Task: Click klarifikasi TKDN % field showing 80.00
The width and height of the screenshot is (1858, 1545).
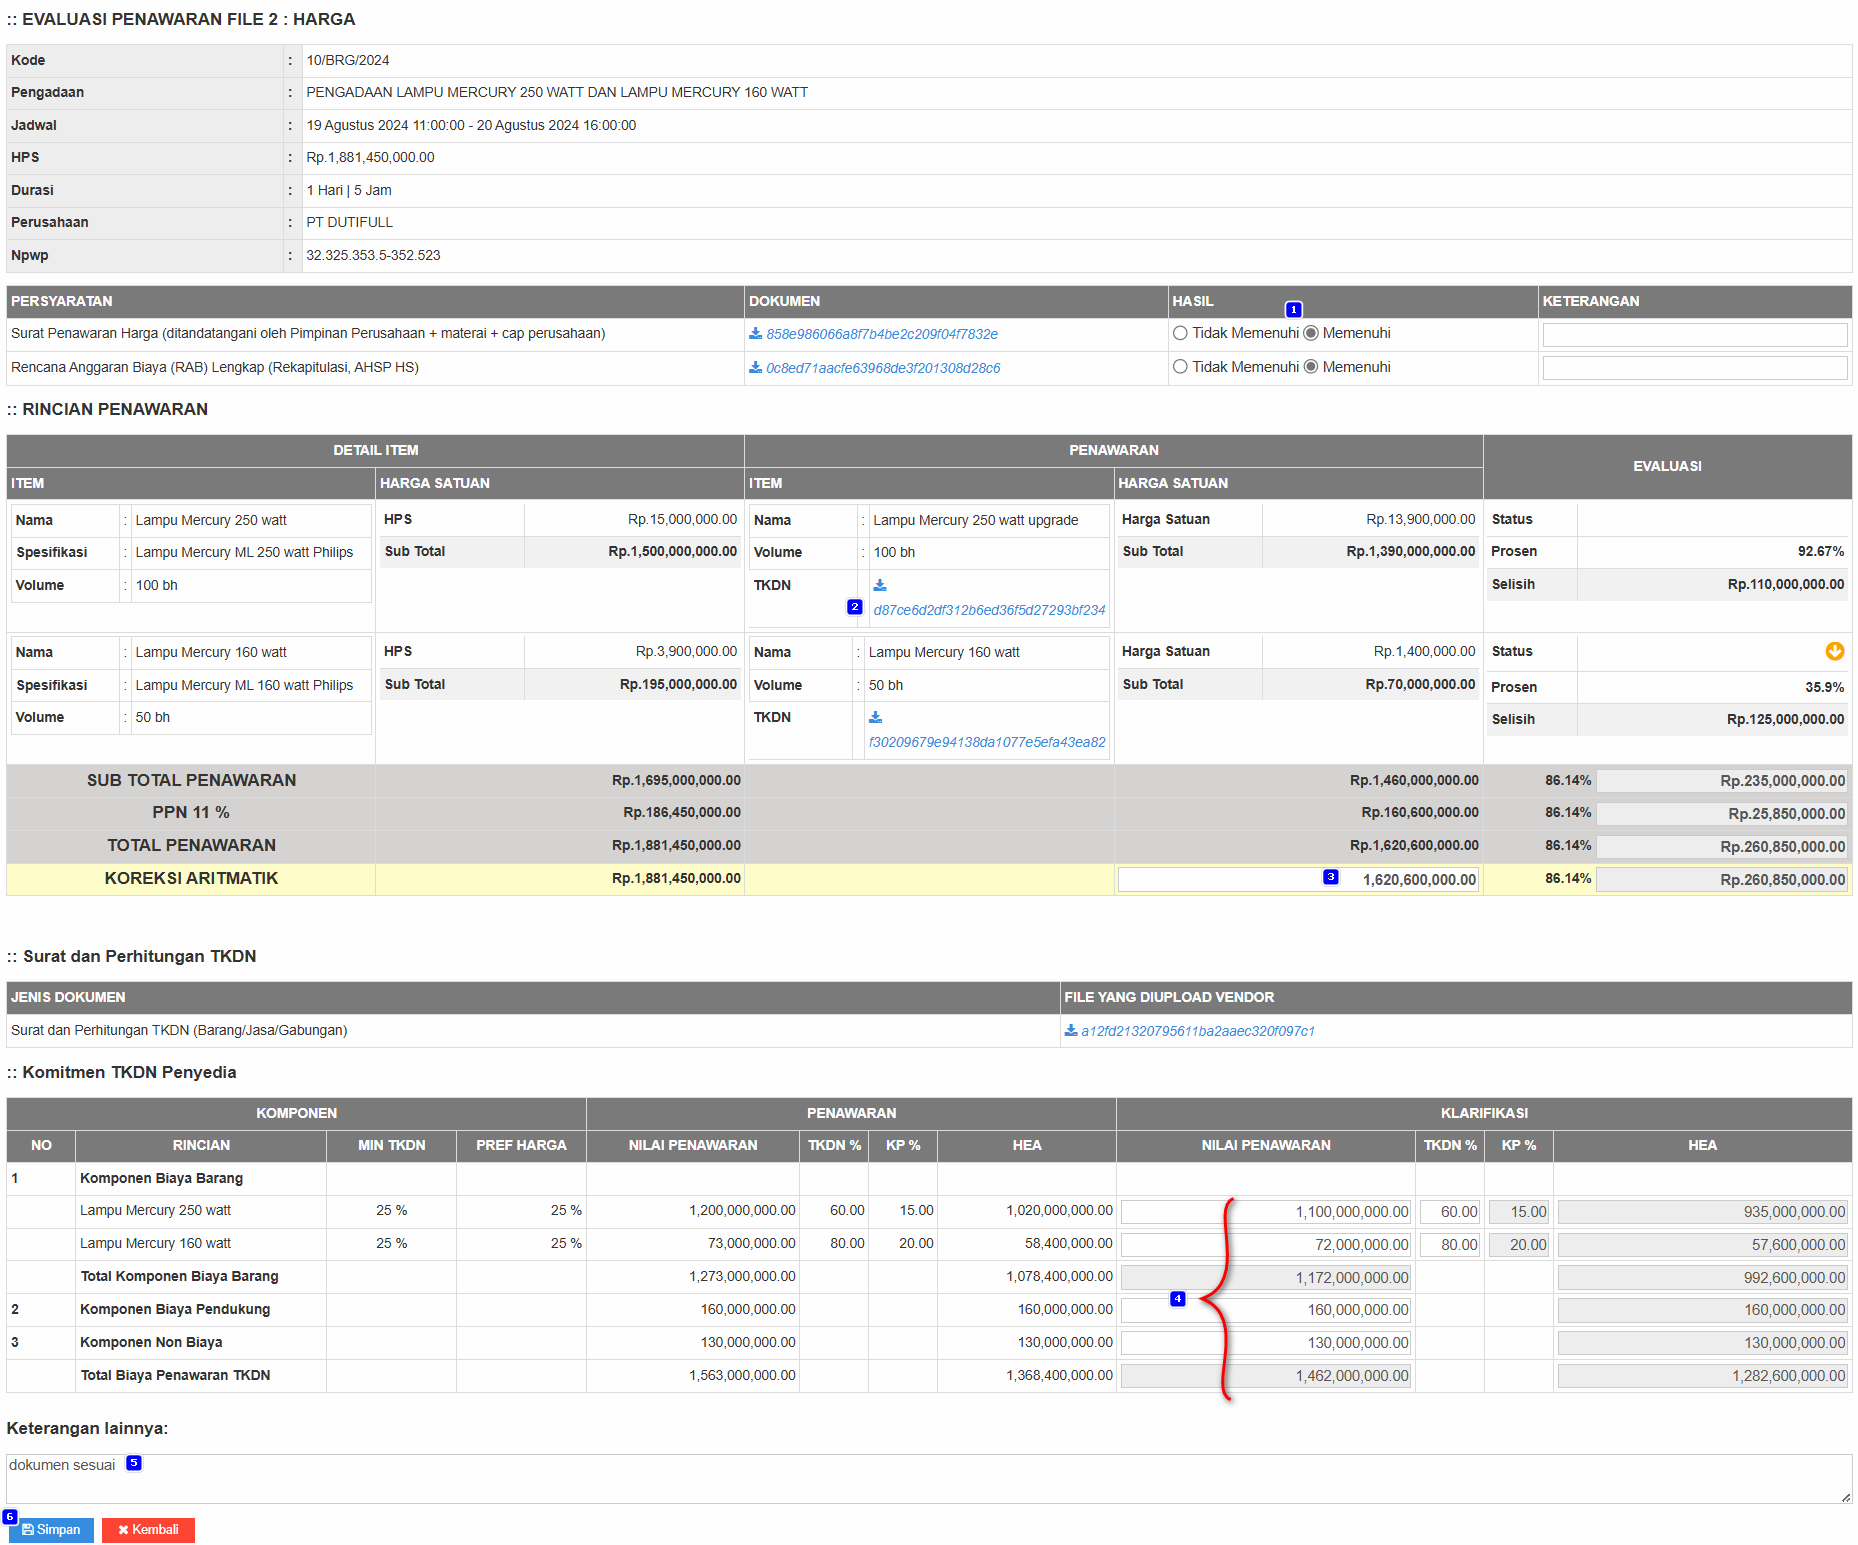Action: tap(1450, 1245)
